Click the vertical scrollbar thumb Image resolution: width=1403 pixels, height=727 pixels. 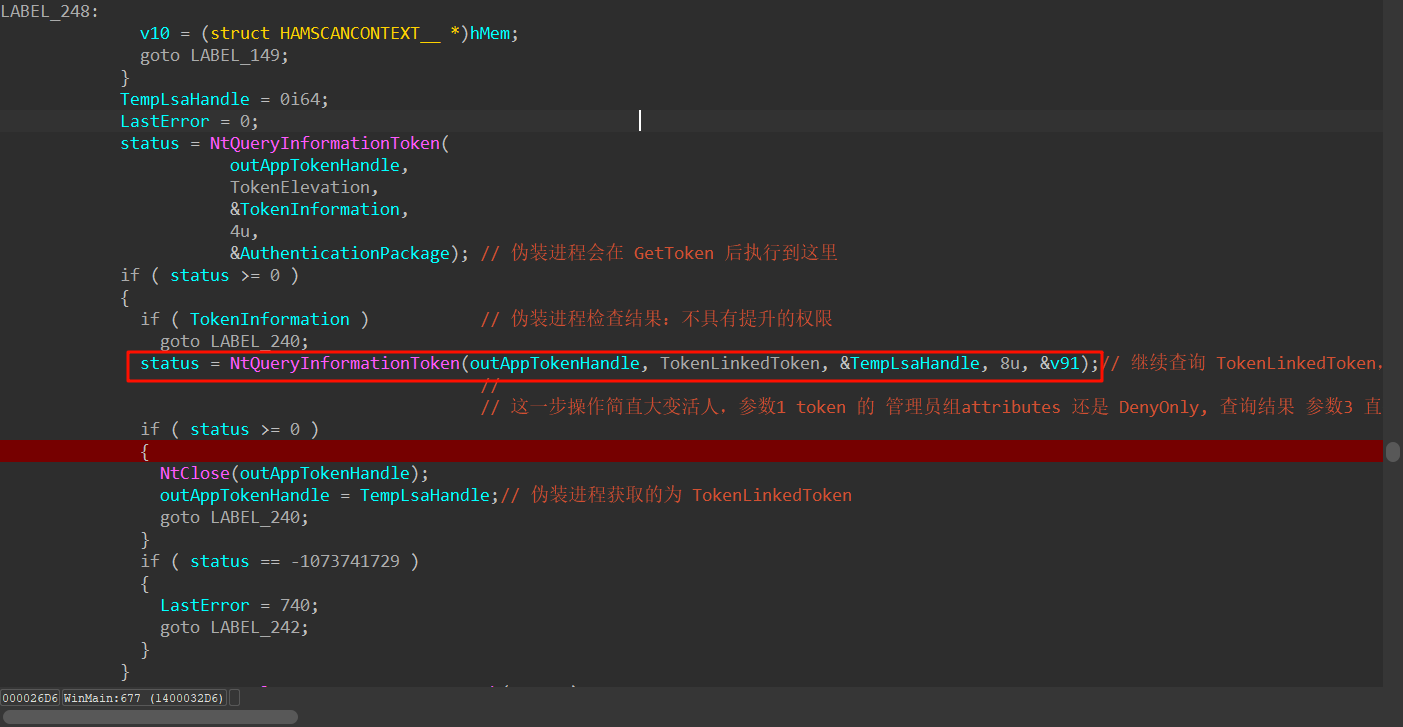[1392, 451]
